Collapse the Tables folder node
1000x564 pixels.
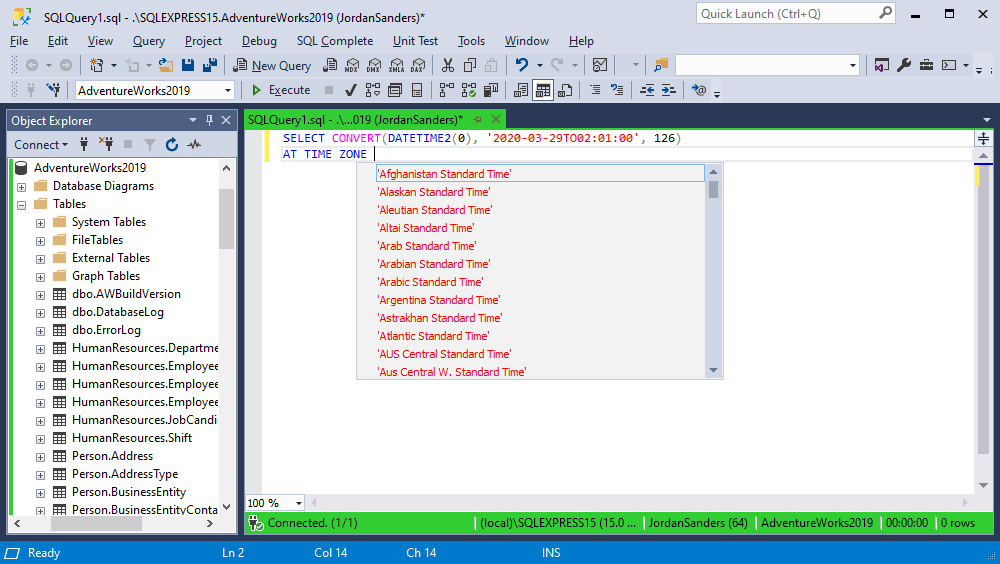coord(22,205)
